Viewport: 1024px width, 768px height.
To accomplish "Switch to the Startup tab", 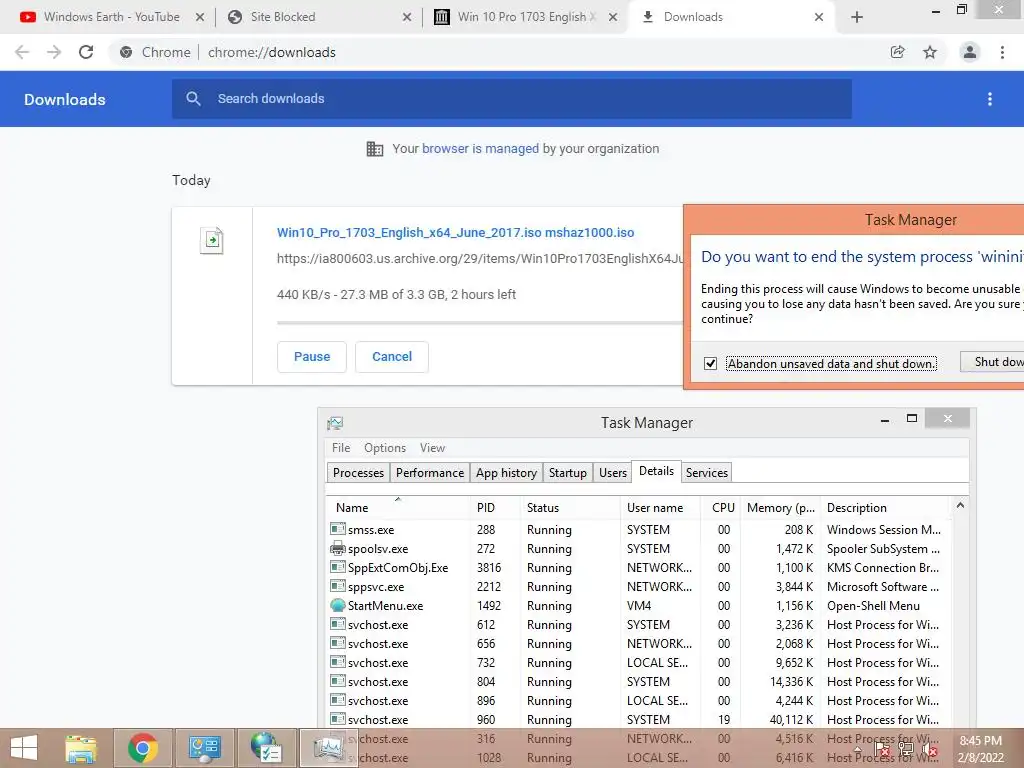I will pyautogui.click(x=568, y=473).
